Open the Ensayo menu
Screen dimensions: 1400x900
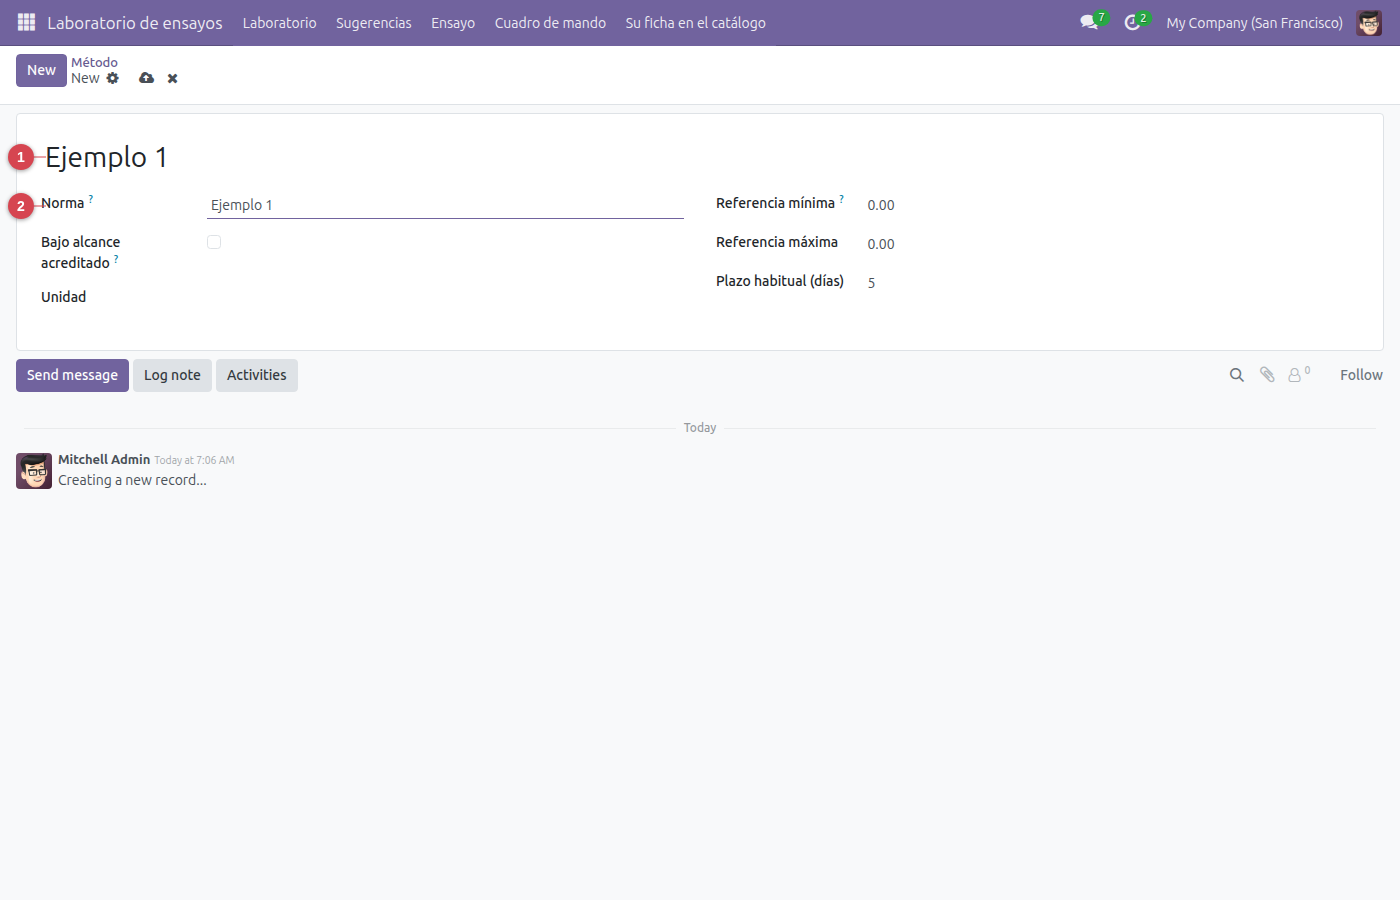[453, 22]
